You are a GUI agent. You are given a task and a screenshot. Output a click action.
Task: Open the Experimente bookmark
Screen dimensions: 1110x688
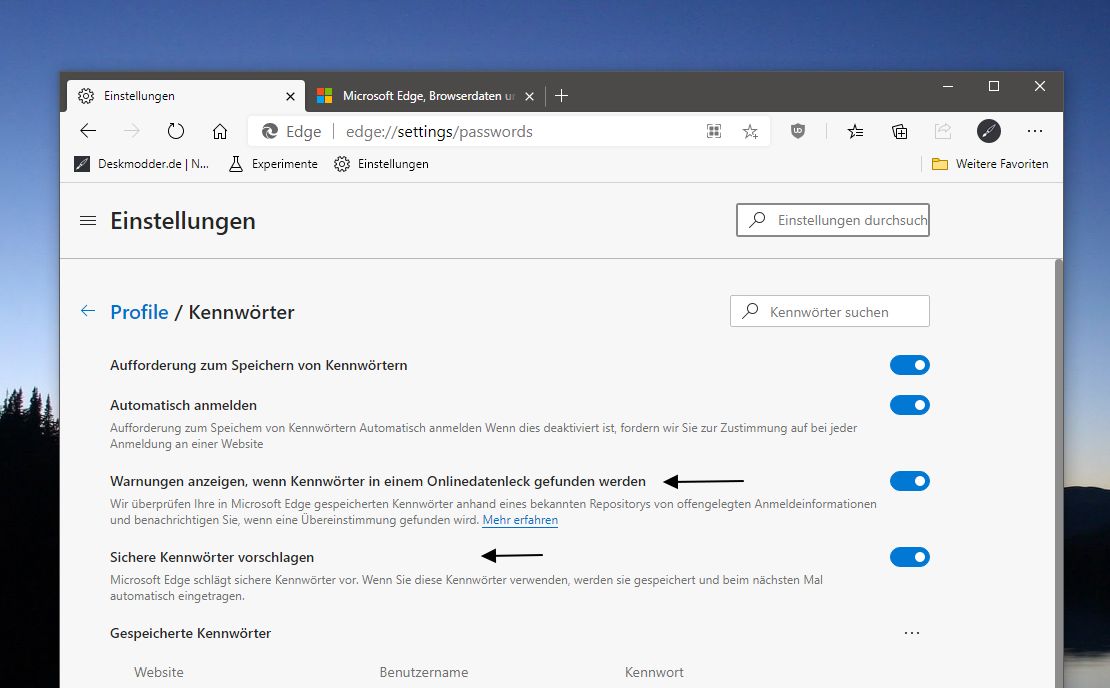tap(273, 164)
